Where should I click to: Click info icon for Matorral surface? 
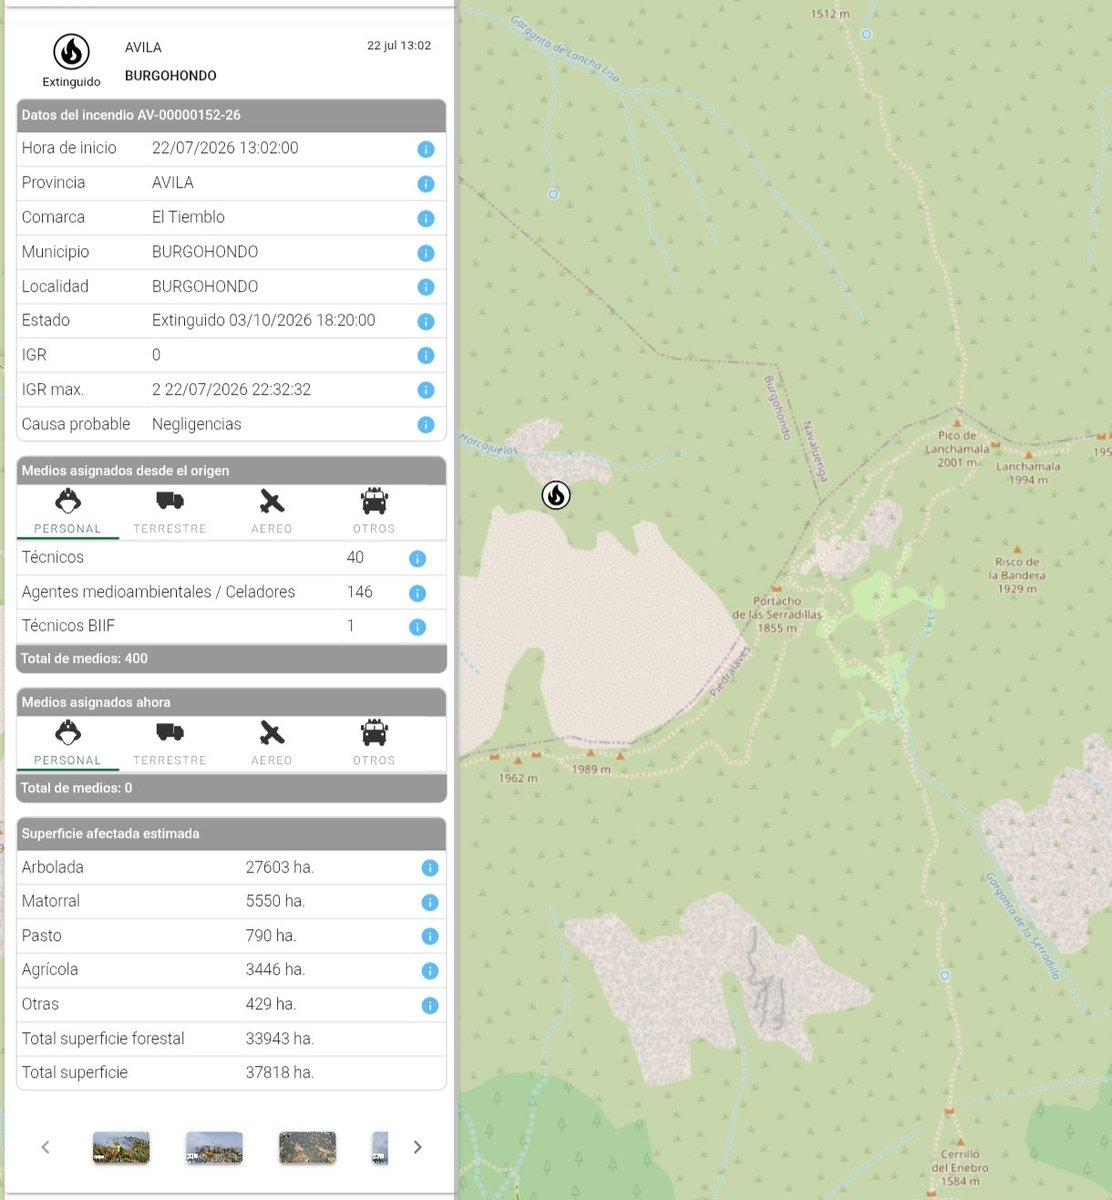tap(429, 902)
